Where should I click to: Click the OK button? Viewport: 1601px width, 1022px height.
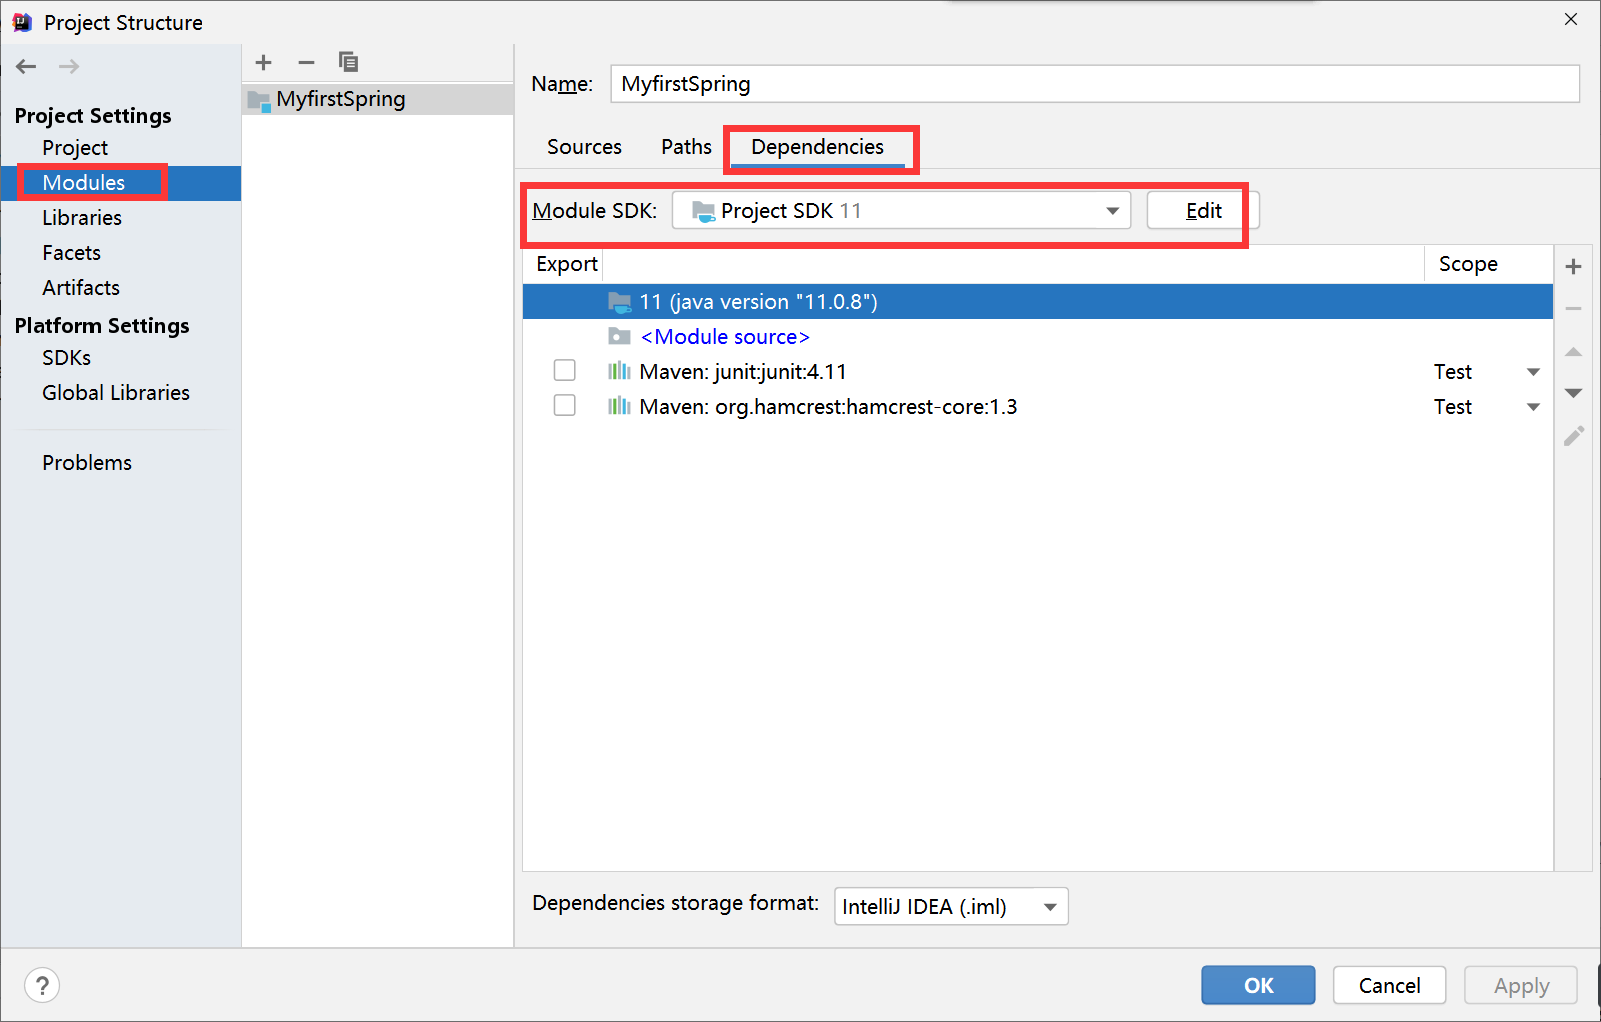[1258, 985]
